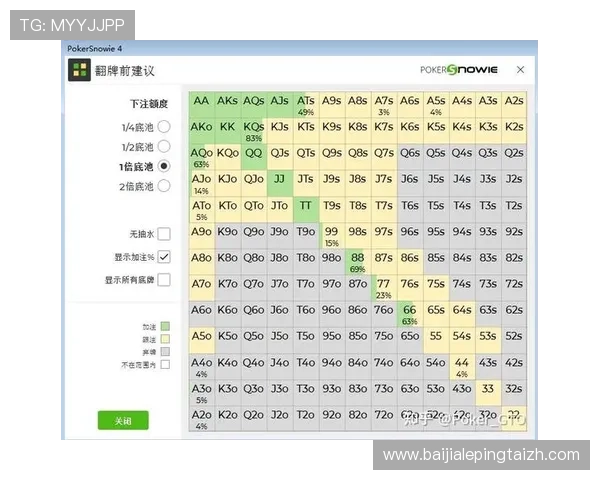Click the 65s hand cell
Screen dimensions: 600x480
[x=436, y=314]
